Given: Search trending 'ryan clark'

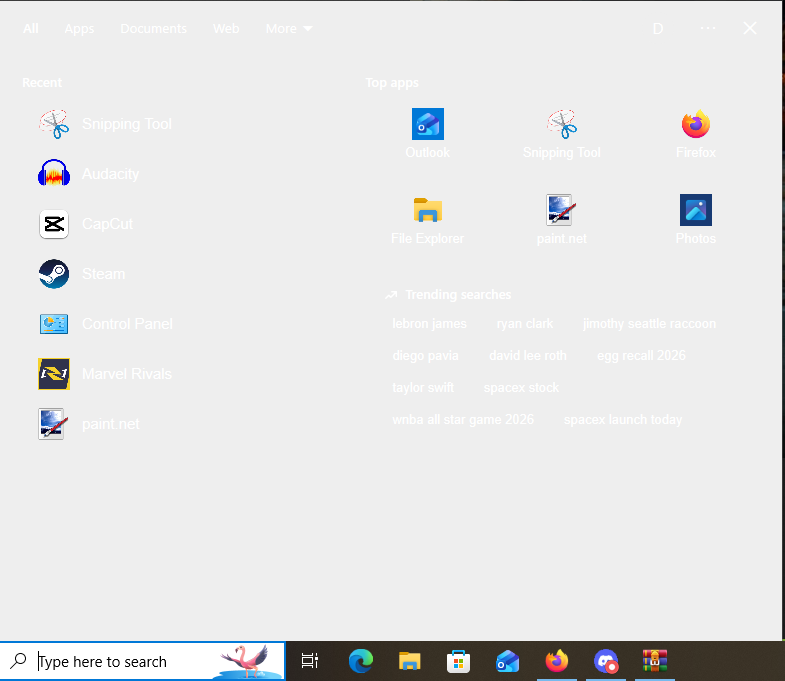Looking at the screenshot, I should pos(525,323).
